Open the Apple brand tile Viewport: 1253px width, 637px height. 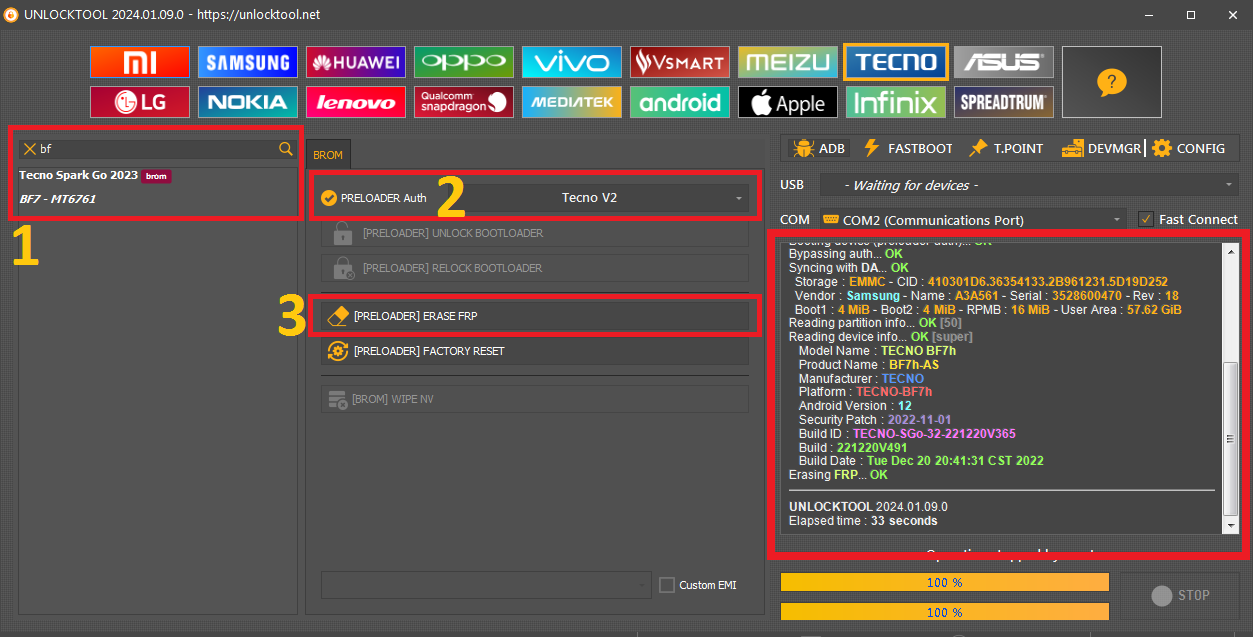[788, 102]
